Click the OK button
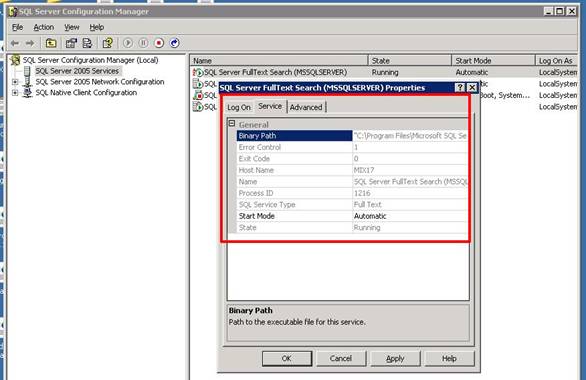 pyautogui.click(x=287, y=359)
